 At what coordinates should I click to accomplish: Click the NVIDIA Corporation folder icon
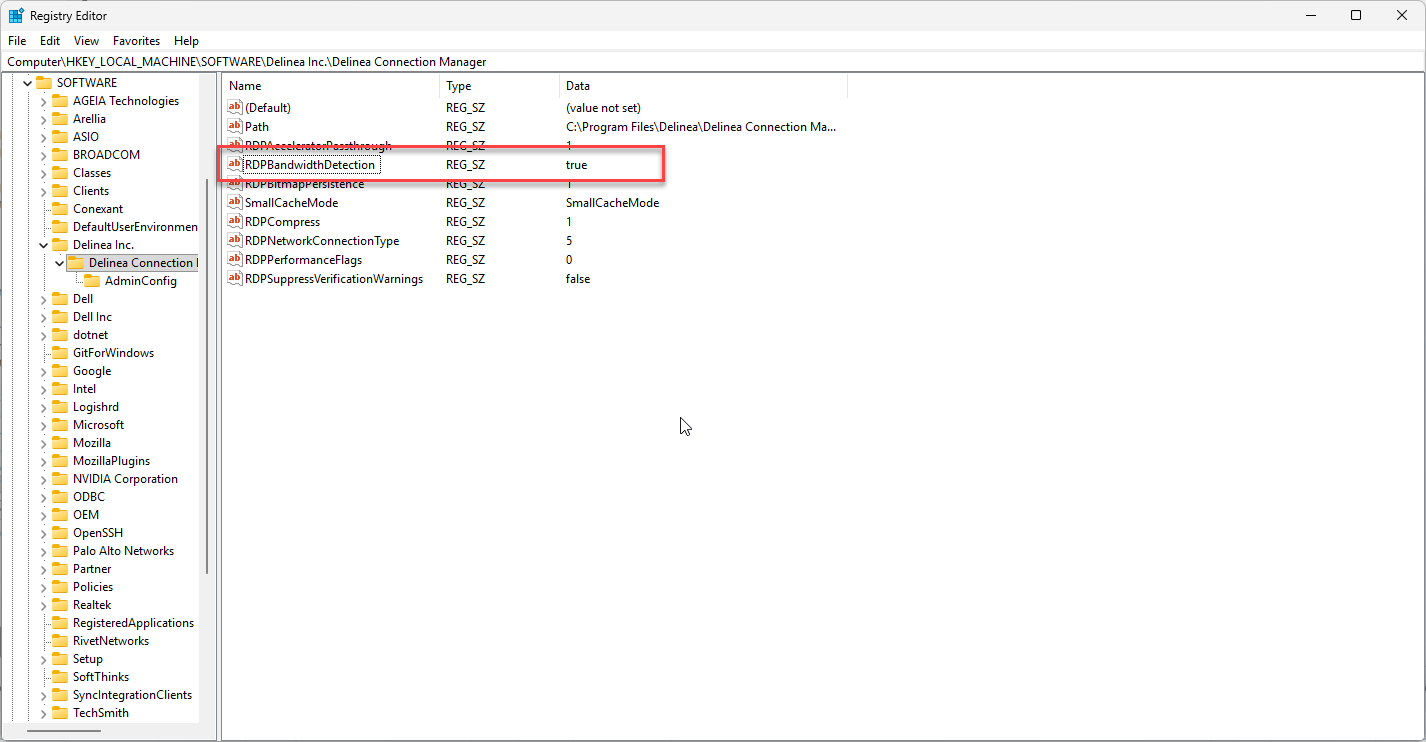coord(60,479)
